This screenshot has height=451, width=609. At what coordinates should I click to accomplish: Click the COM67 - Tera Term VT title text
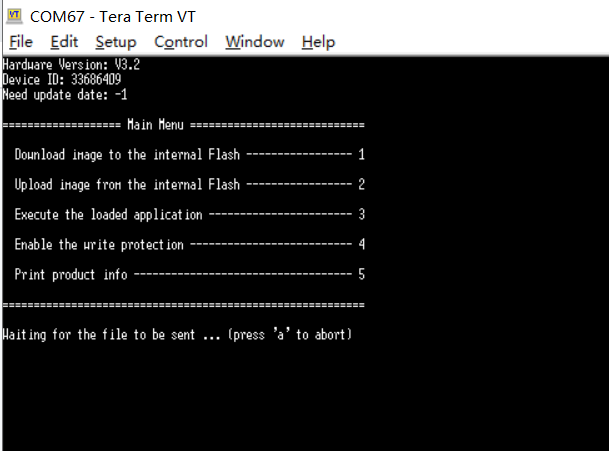[x=113, y=17]
